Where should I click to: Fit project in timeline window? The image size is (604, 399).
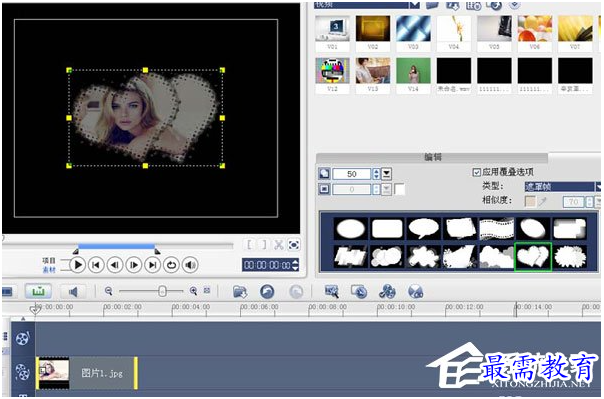tap(207, 290)
